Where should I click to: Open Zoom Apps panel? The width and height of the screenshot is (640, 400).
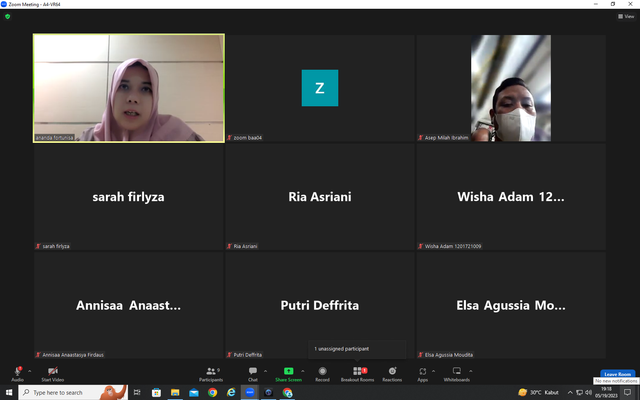click(422, 373)
